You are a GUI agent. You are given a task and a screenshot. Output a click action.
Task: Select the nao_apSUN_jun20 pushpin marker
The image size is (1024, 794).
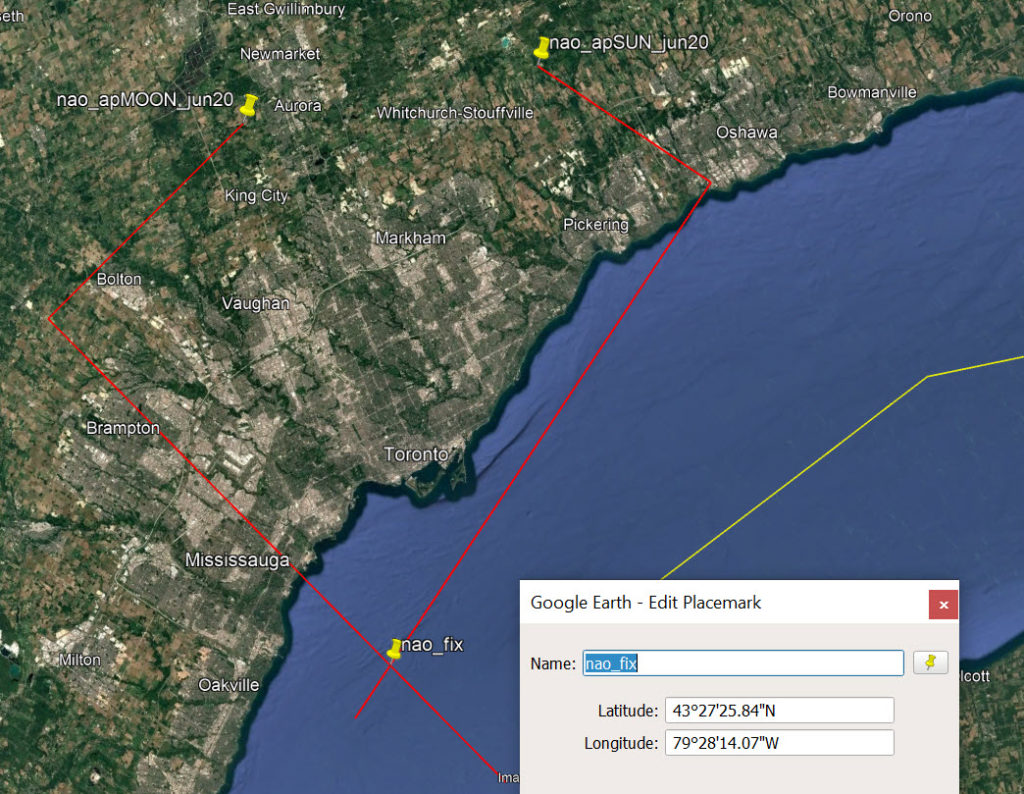(542, 48)
